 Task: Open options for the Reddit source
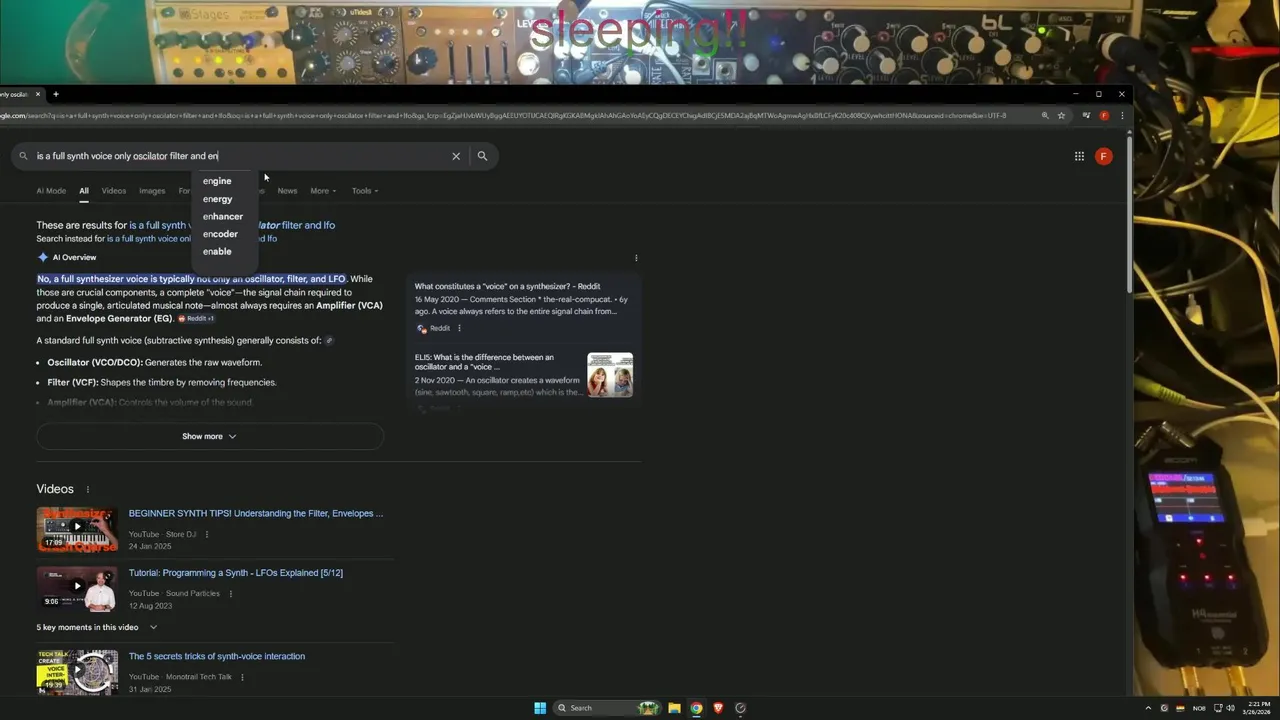coord(459,328)
